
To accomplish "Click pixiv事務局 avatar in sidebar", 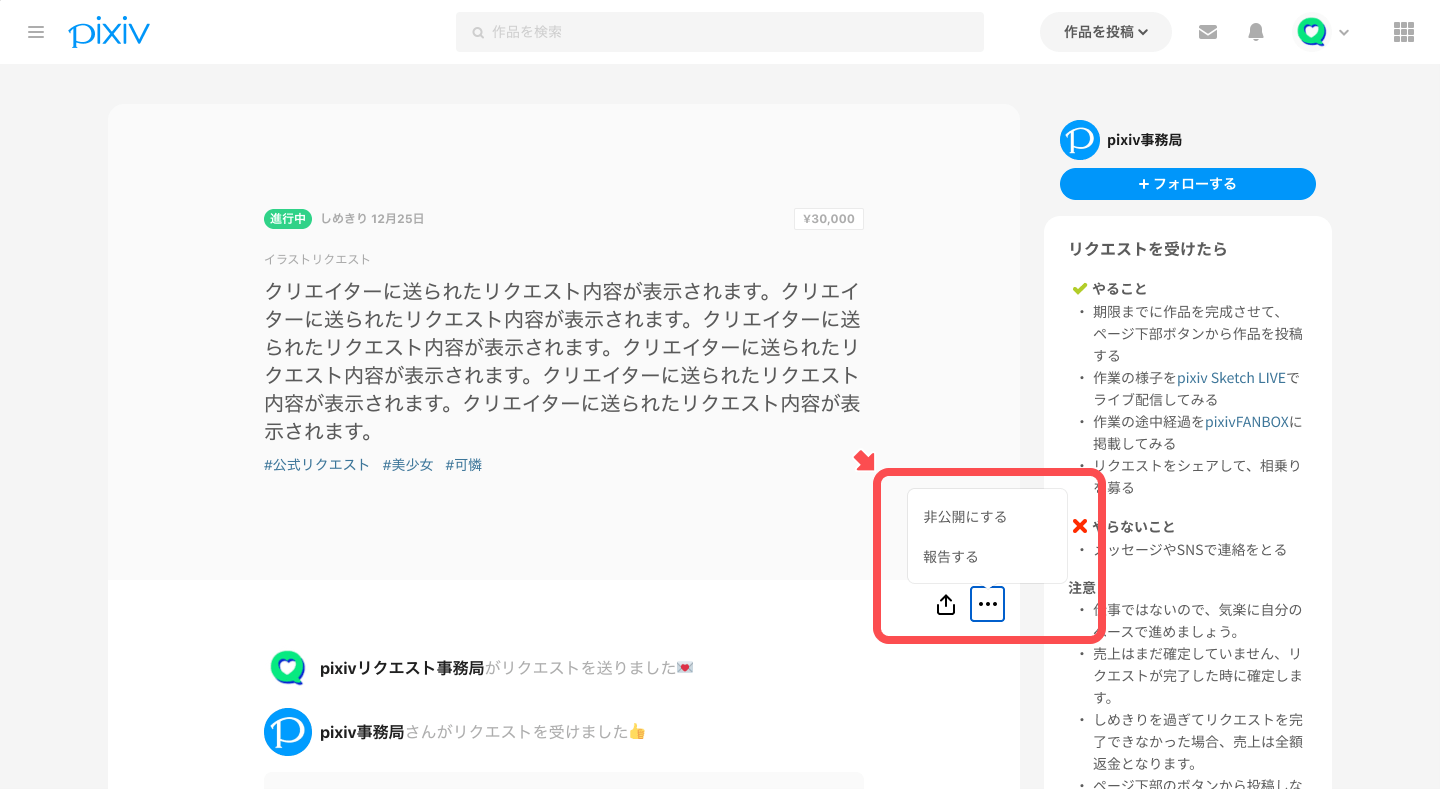I will pyautogui.click(x=1079, y=140).
